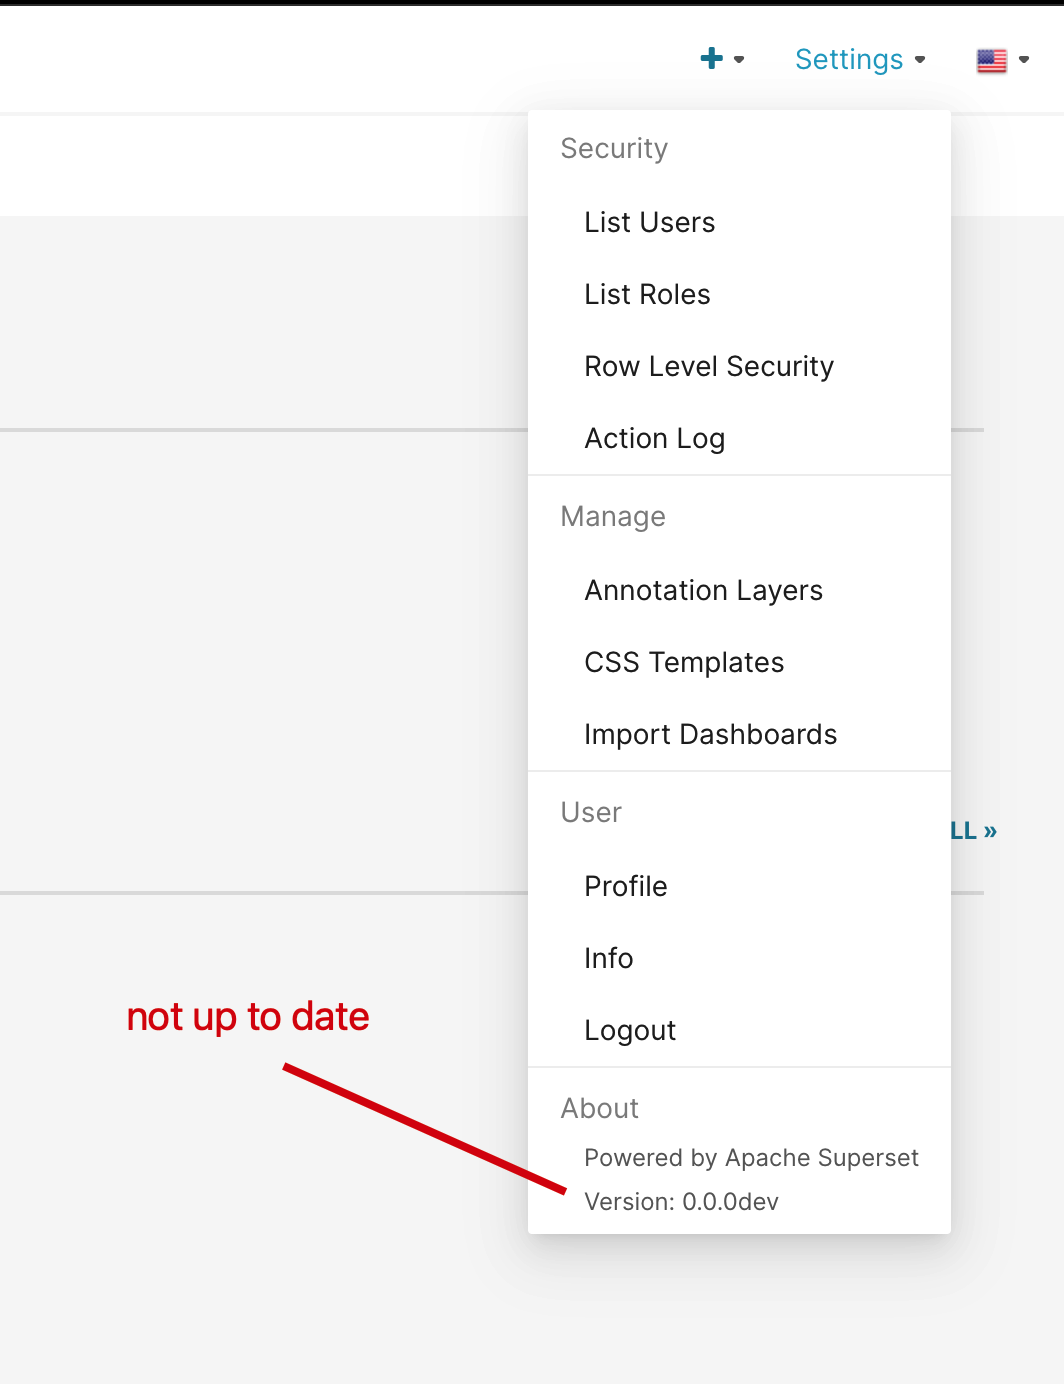Click the US flag language icon
The height and width of the screenshot is (1384, 1064).
(x=993, y=59)
